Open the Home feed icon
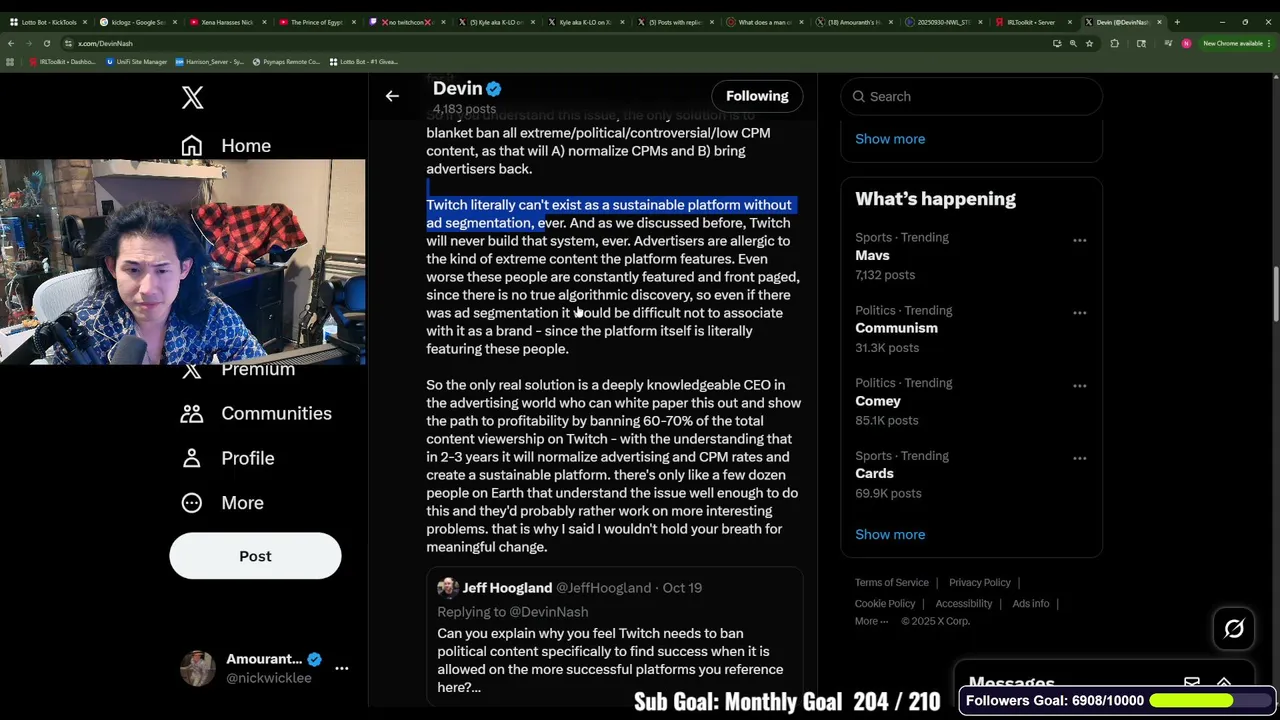This screenshot has width=1280, height=720. point(192,146)
